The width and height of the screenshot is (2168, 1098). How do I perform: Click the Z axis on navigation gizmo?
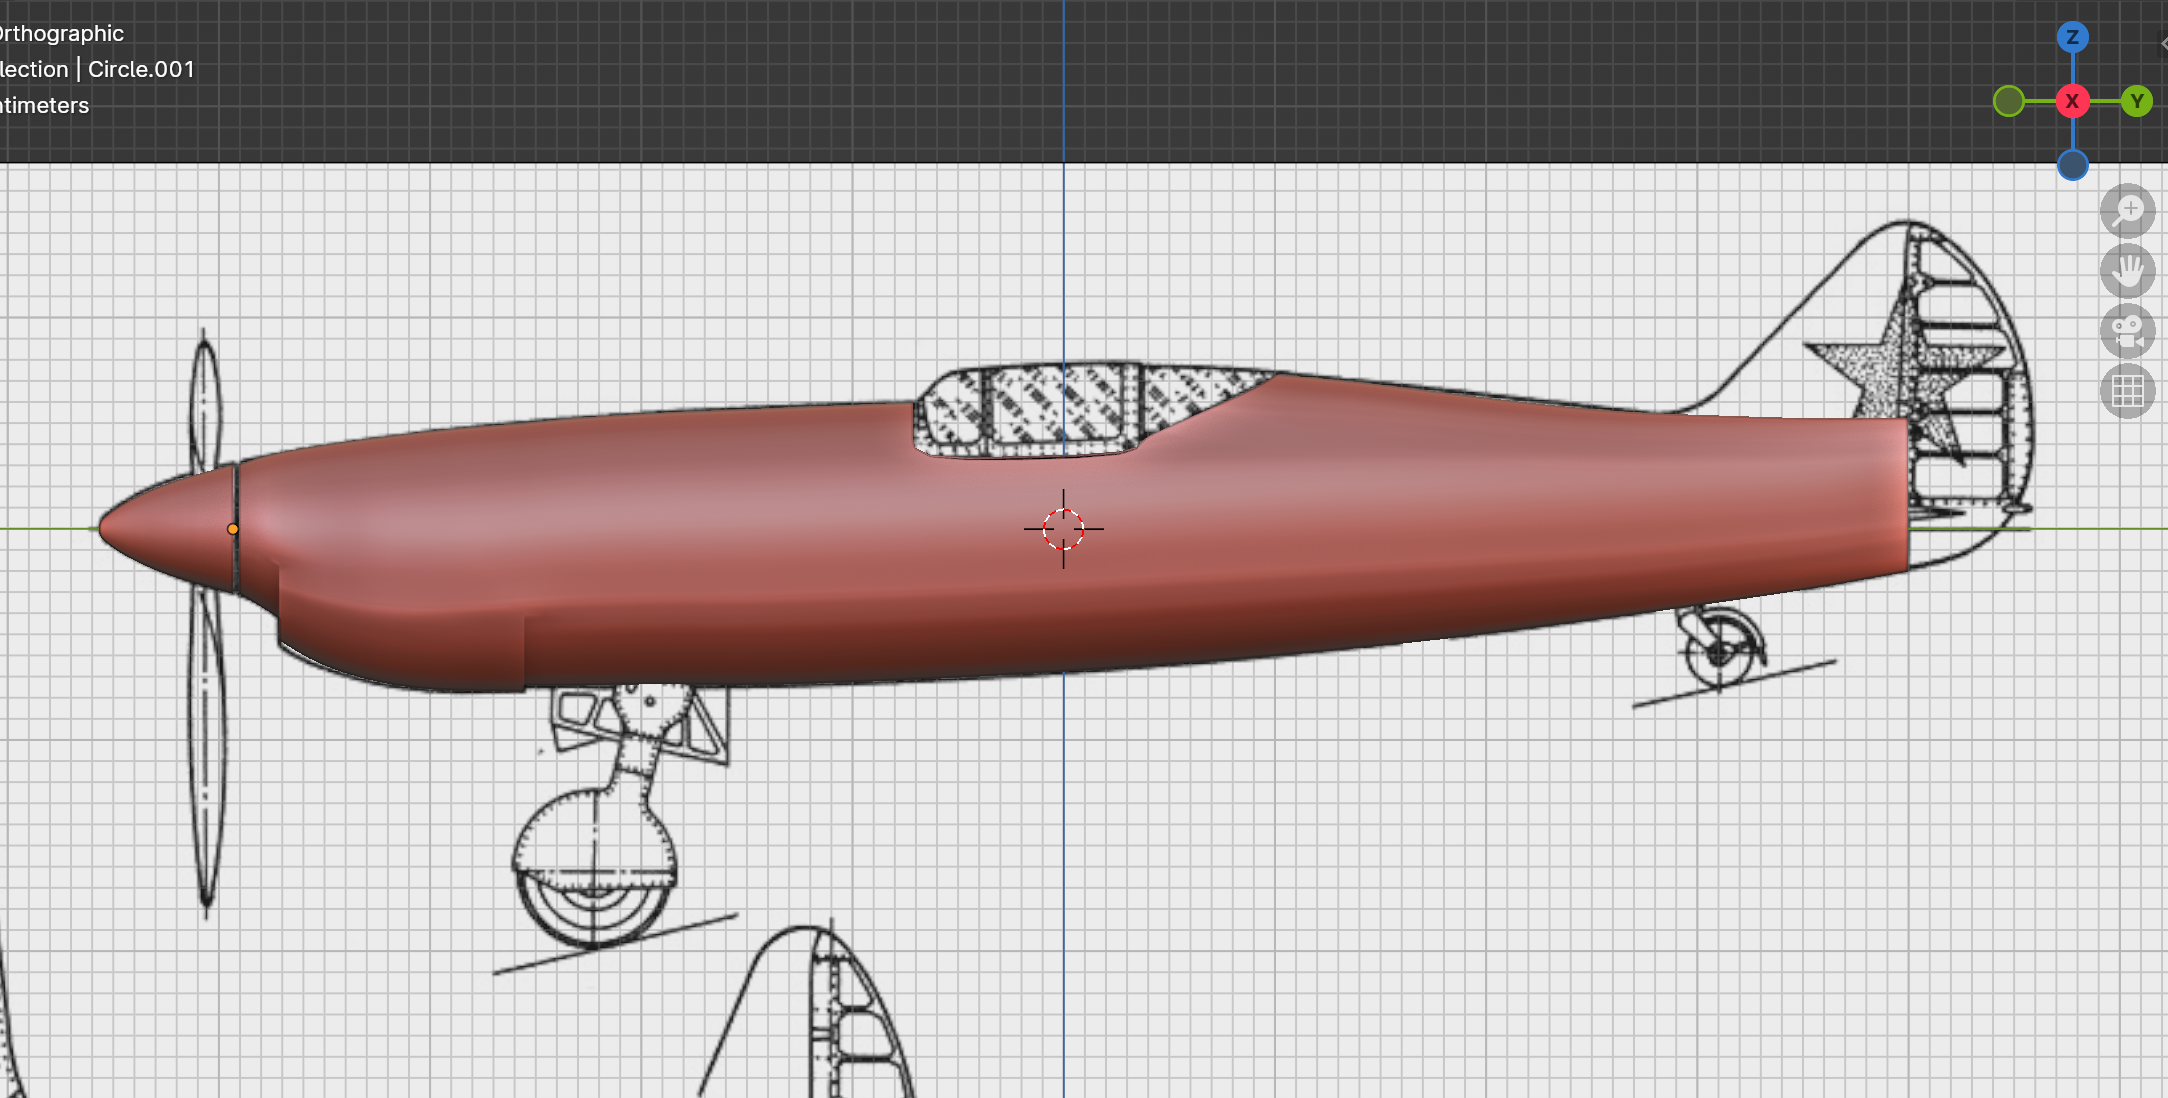coord(2072,38)
